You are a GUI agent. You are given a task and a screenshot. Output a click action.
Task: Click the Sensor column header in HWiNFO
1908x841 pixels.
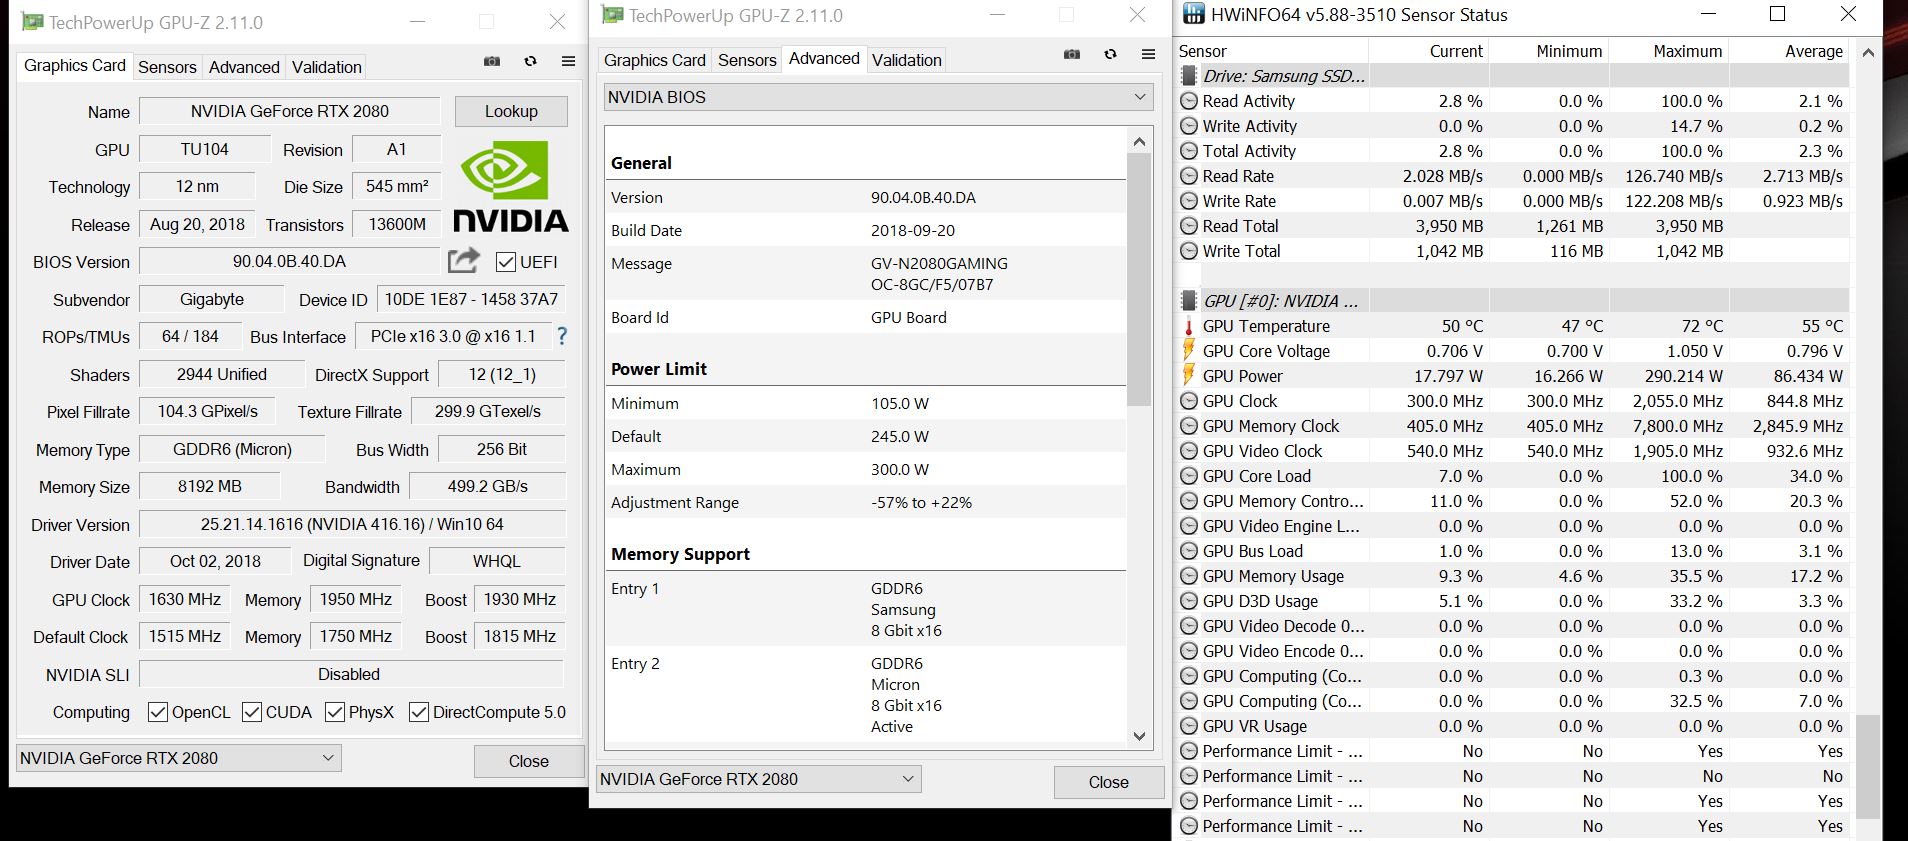click(x=1272, y=51)
